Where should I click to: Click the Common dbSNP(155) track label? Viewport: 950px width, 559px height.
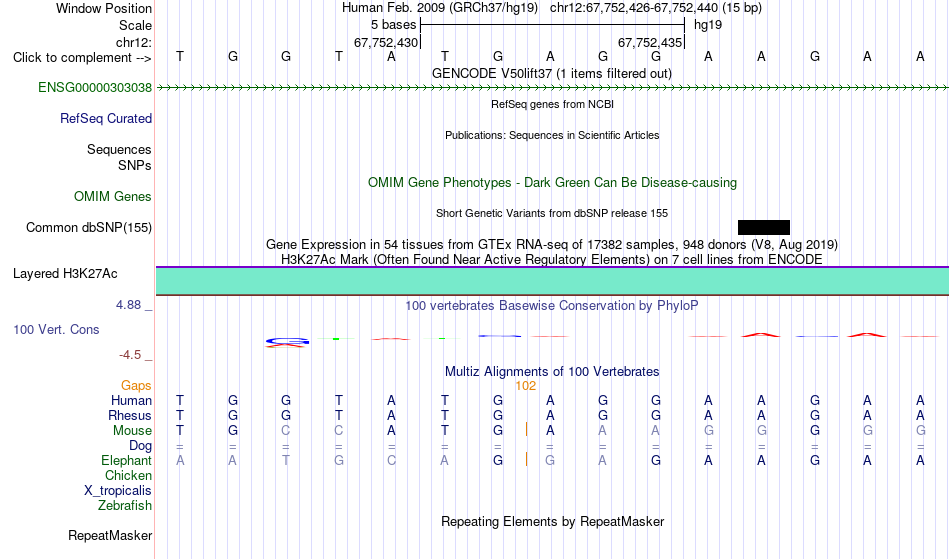tap(89, 228)
